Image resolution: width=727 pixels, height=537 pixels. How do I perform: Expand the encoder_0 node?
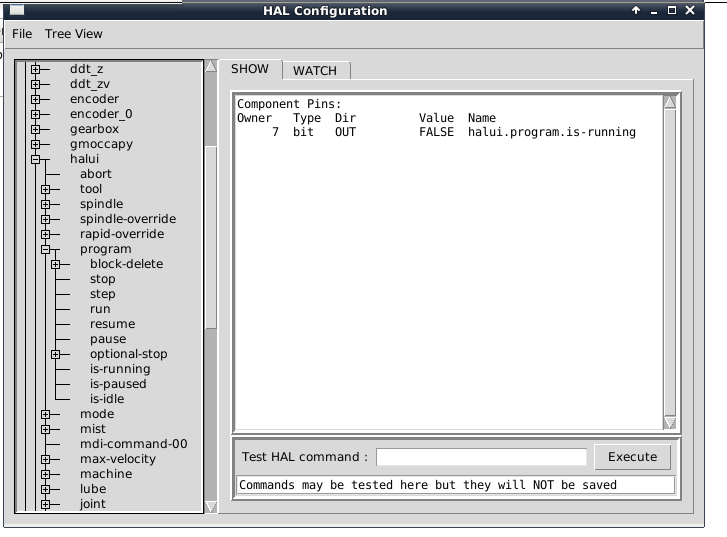pyautogui.click(x=35, y=114)
